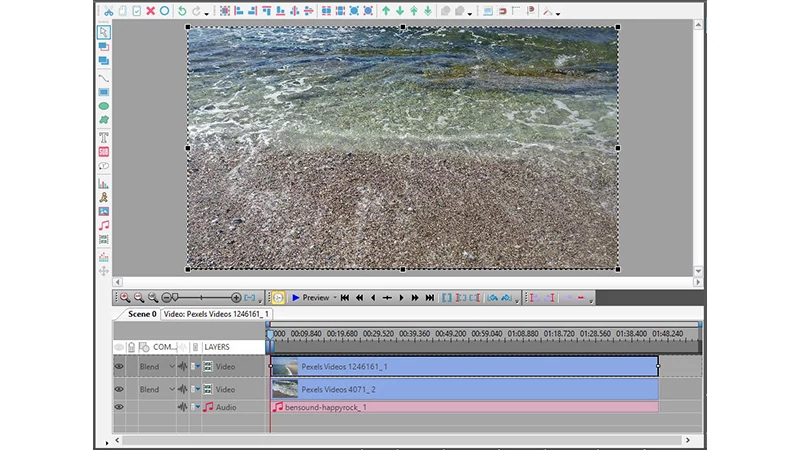
Task: Select the Line drawing tool
Action: tap(104, 78)
